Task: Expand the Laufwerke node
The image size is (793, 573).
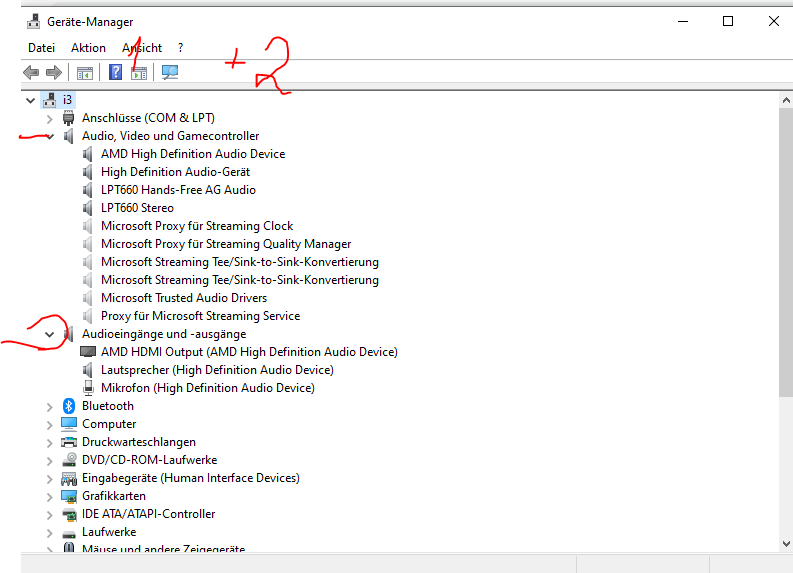Action: (50, 533)
